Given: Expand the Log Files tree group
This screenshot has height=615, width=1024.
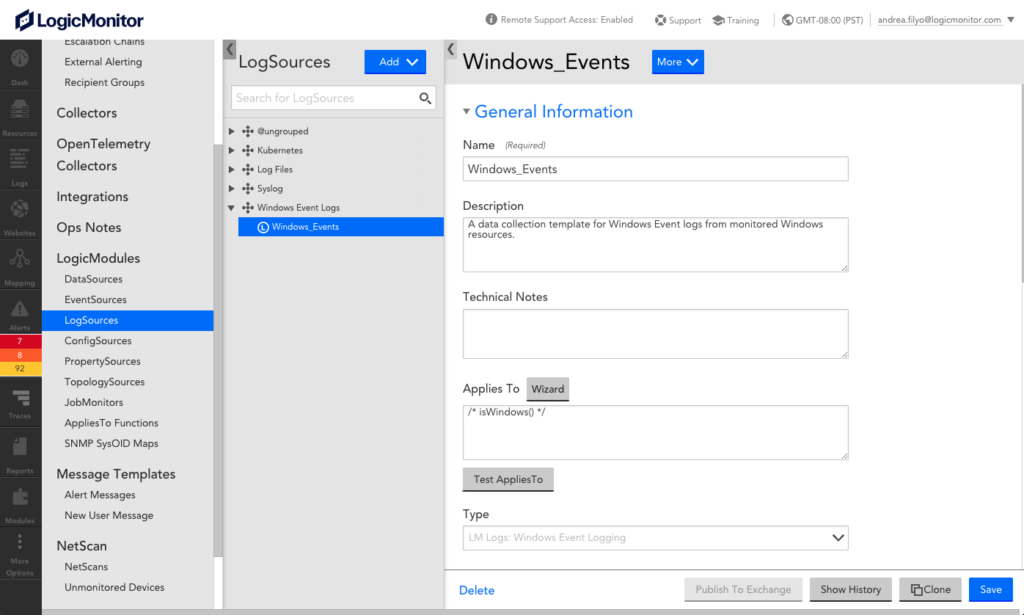Looking at the screenshot, I should click(x=231, y=169).
